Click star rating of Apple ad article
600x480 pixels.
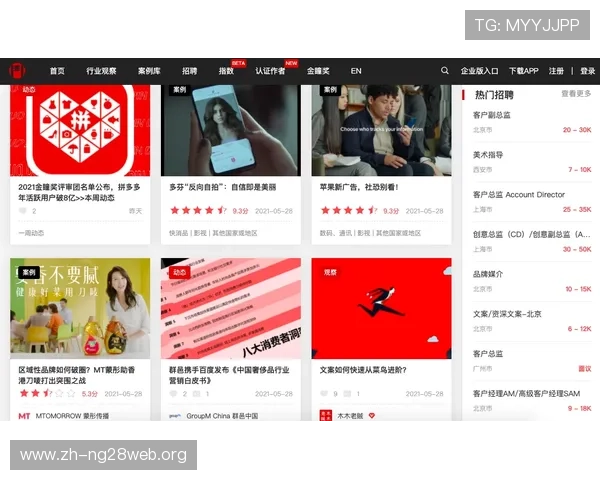pos(349,210)
